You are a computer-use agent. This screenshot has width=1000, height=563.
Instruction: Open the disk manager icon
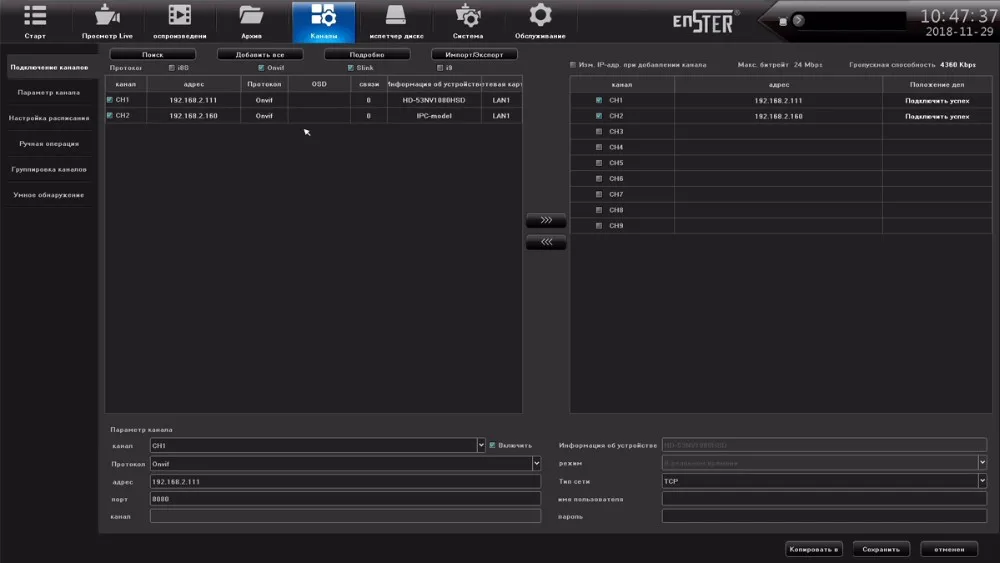click(x=395, y=15)
